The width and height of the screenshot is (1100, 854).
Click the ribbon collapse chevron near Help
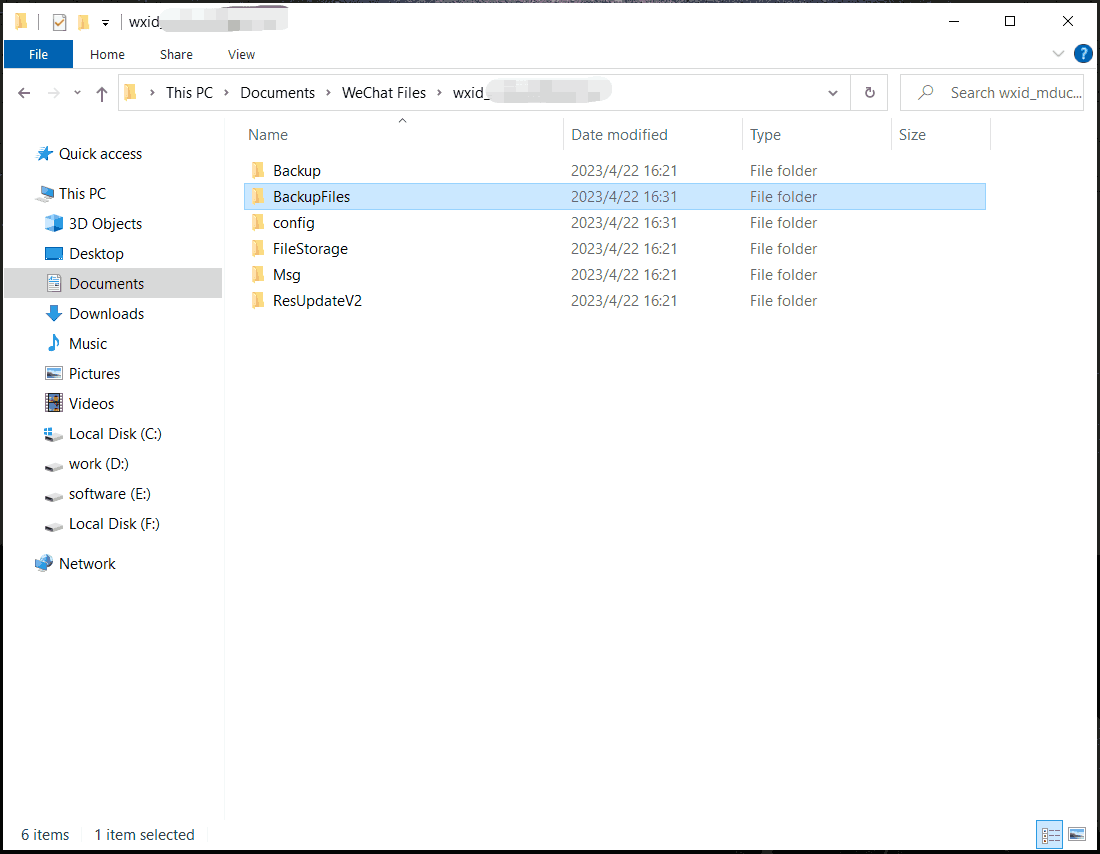pyautogui.click(x=1058, y=54)
